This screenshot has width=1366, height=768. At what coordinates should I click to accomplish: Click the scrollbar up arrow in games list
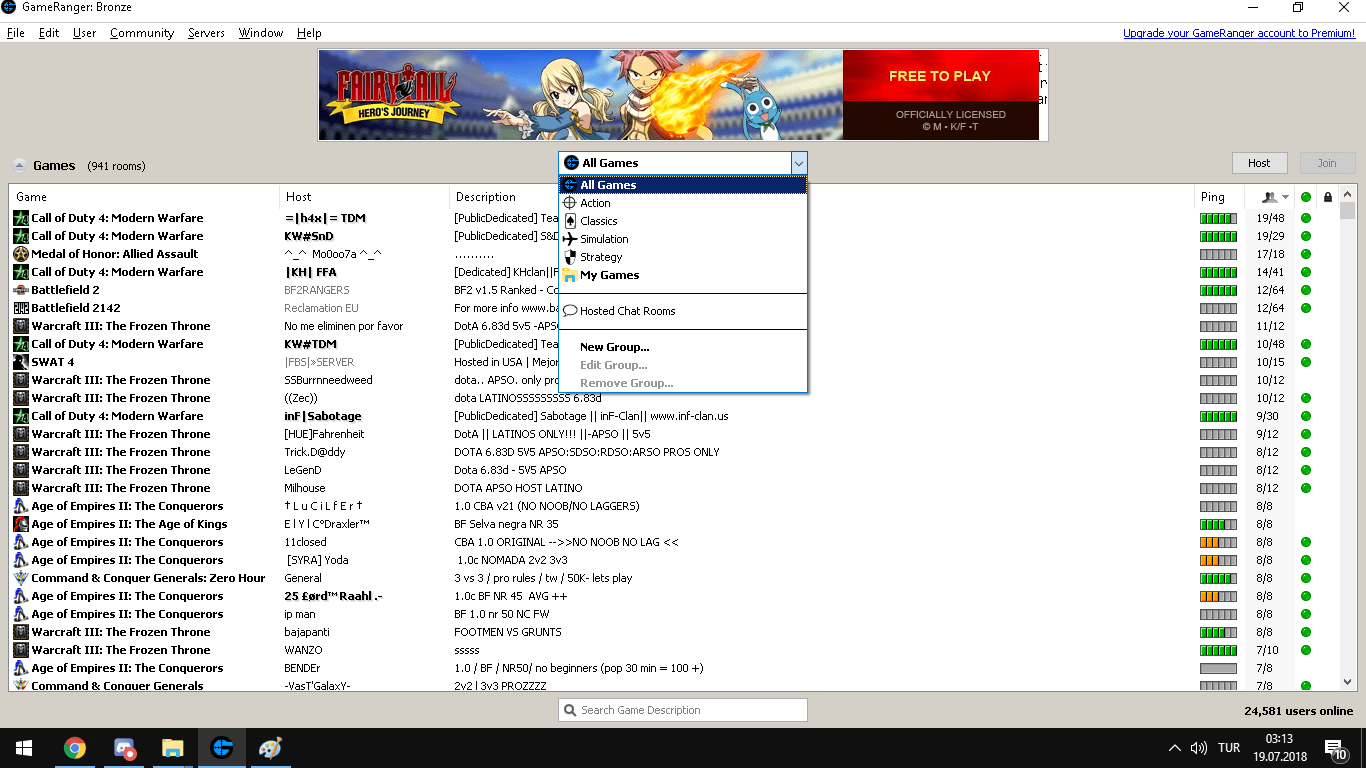point(1348,195)
